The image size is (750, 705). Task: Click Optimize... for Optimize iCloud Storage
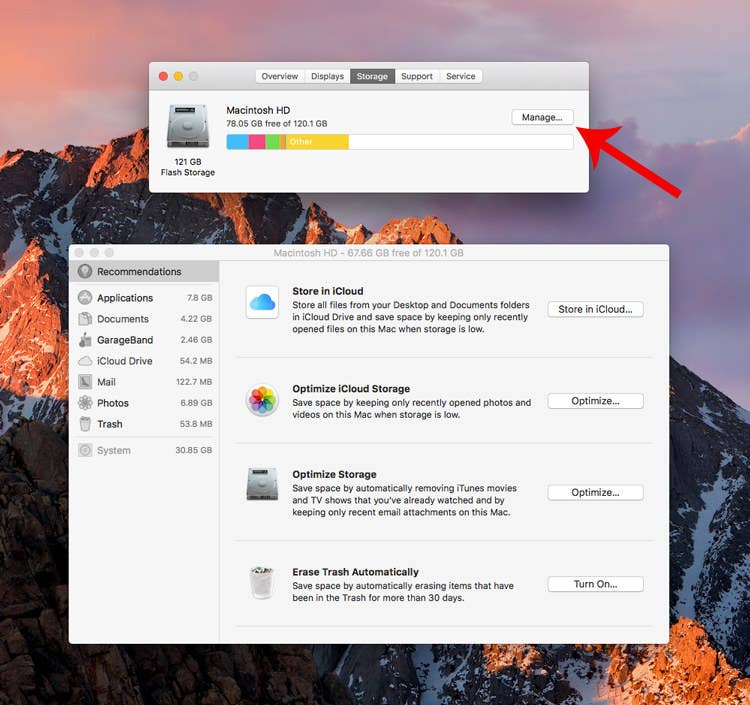pyautogui.click(x=595, y=401)
